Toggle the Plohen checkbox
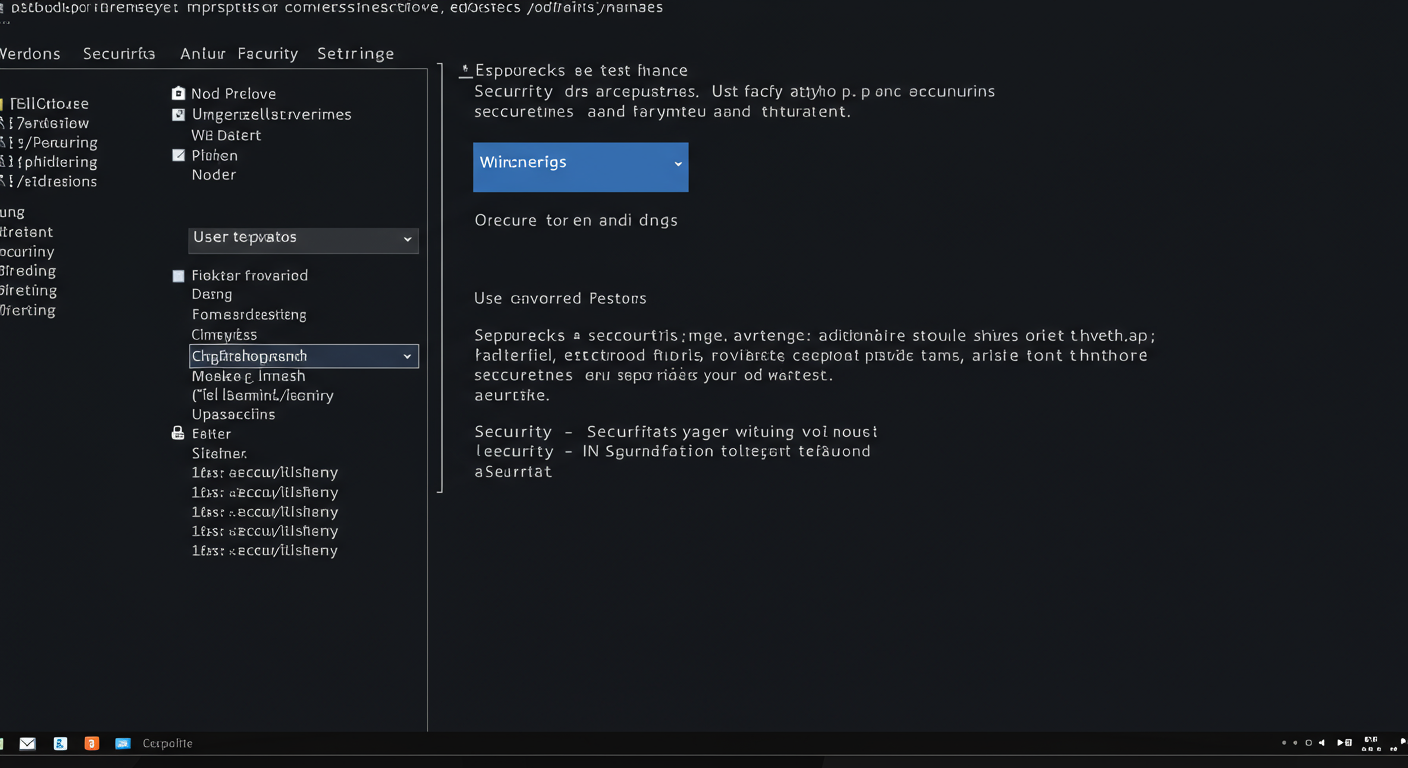Screen dimensions: 1408x768 [178, 155]
